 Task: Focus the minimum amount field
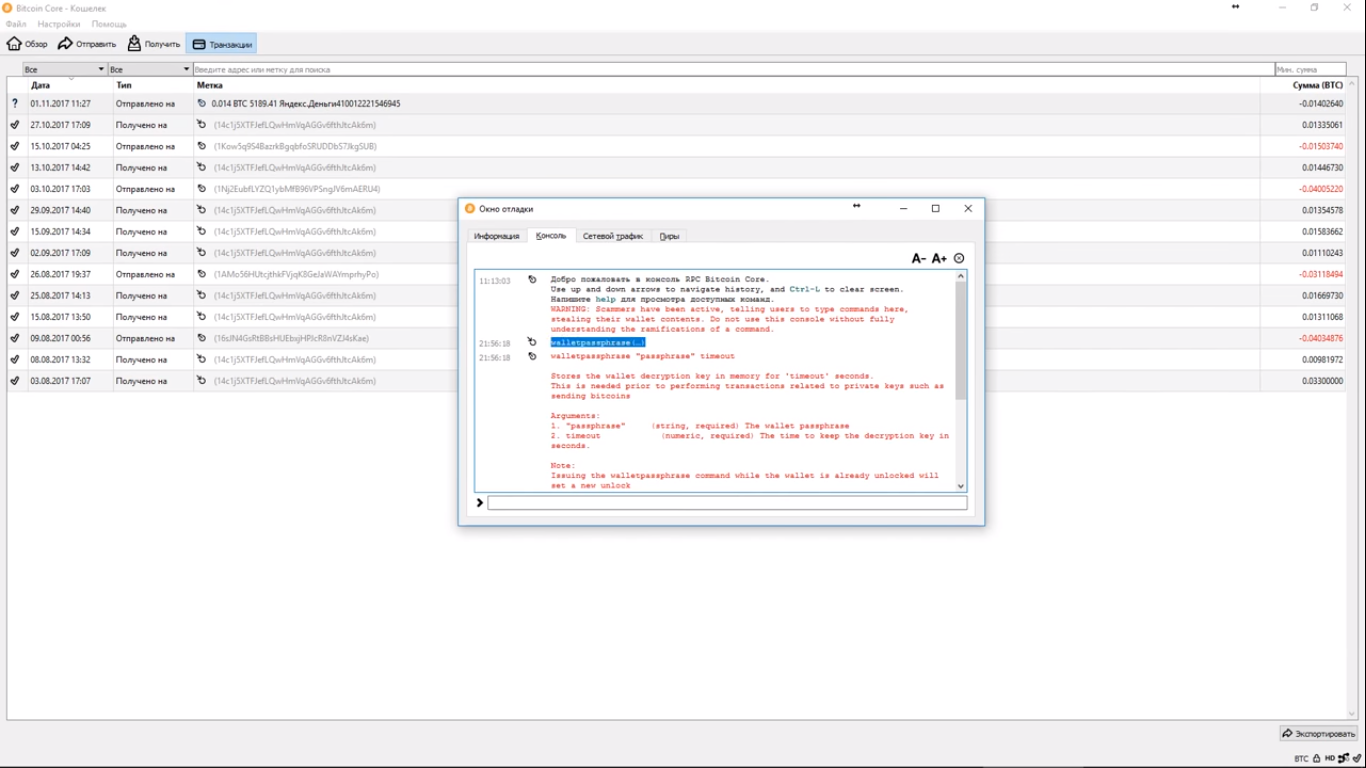(x=1310, y=69)
